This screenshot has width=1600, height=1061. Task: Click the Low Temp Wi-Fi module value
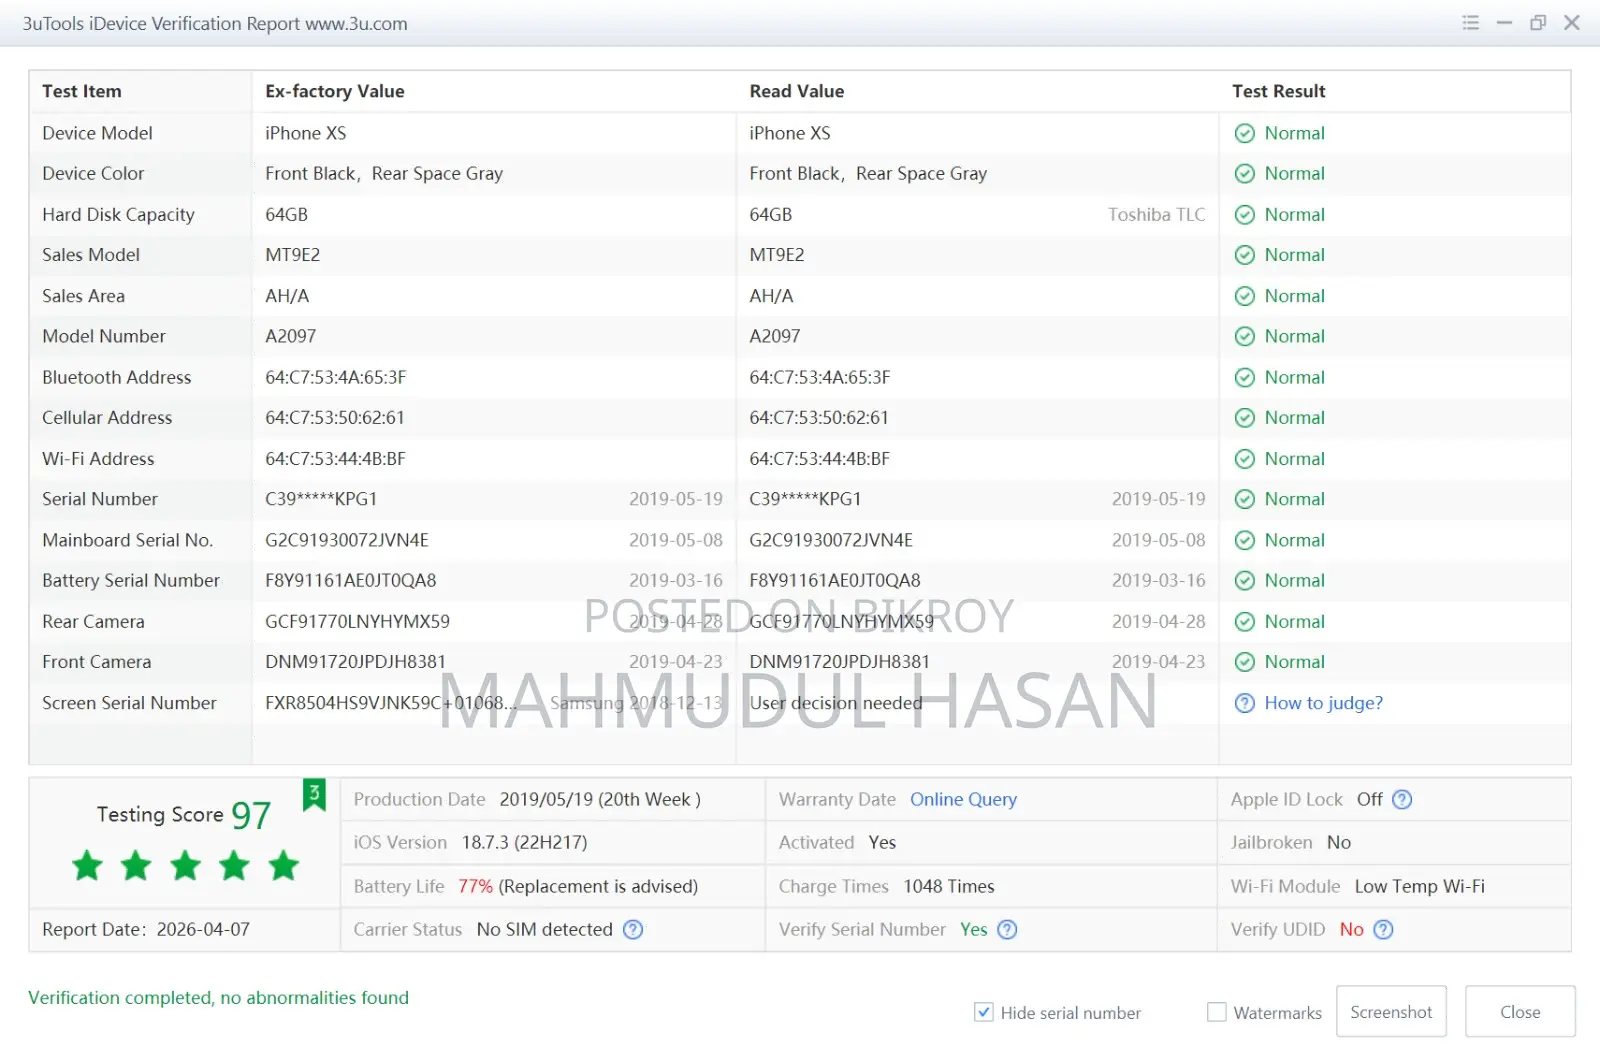[1419, 886]
